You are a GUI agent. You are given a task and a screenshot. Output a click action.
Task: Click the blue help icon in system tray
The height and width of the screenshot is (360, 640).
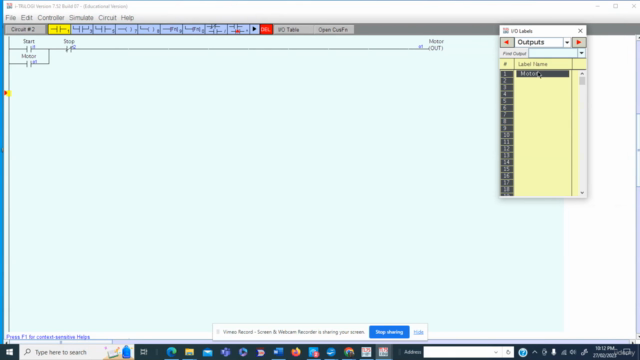[522, 352]
